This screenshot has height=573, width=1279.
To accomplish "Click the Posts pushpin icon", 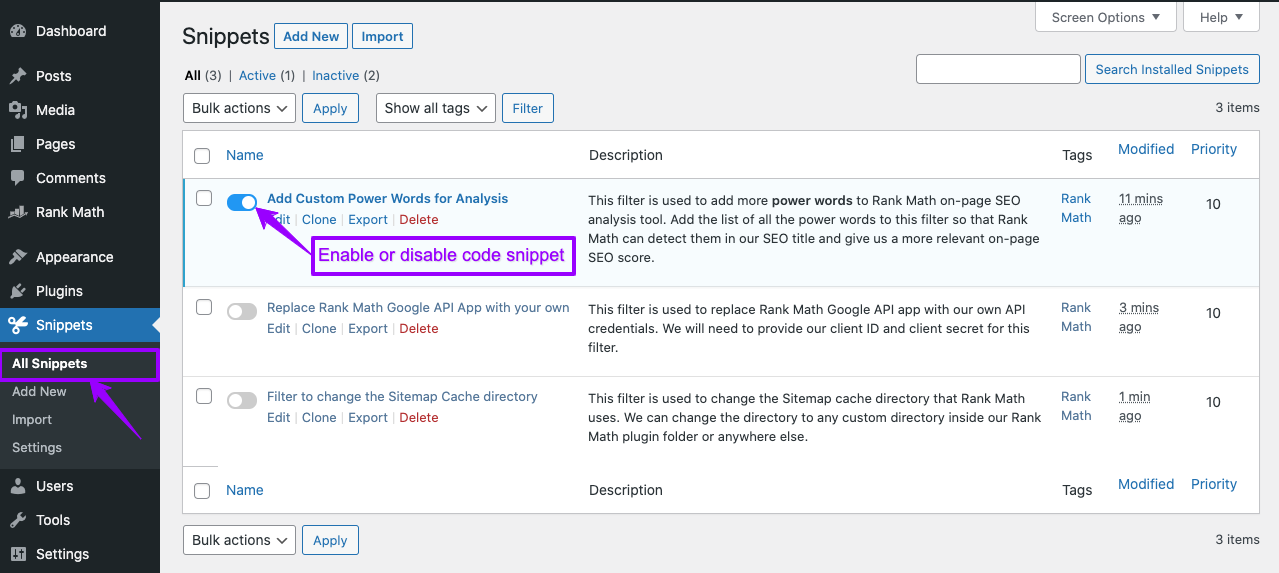I will [17, 76].
